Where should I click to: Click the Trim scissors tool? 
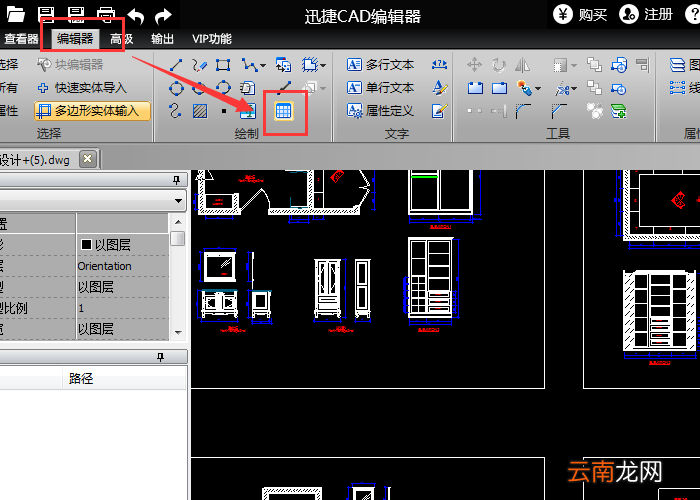coord(562,88)
